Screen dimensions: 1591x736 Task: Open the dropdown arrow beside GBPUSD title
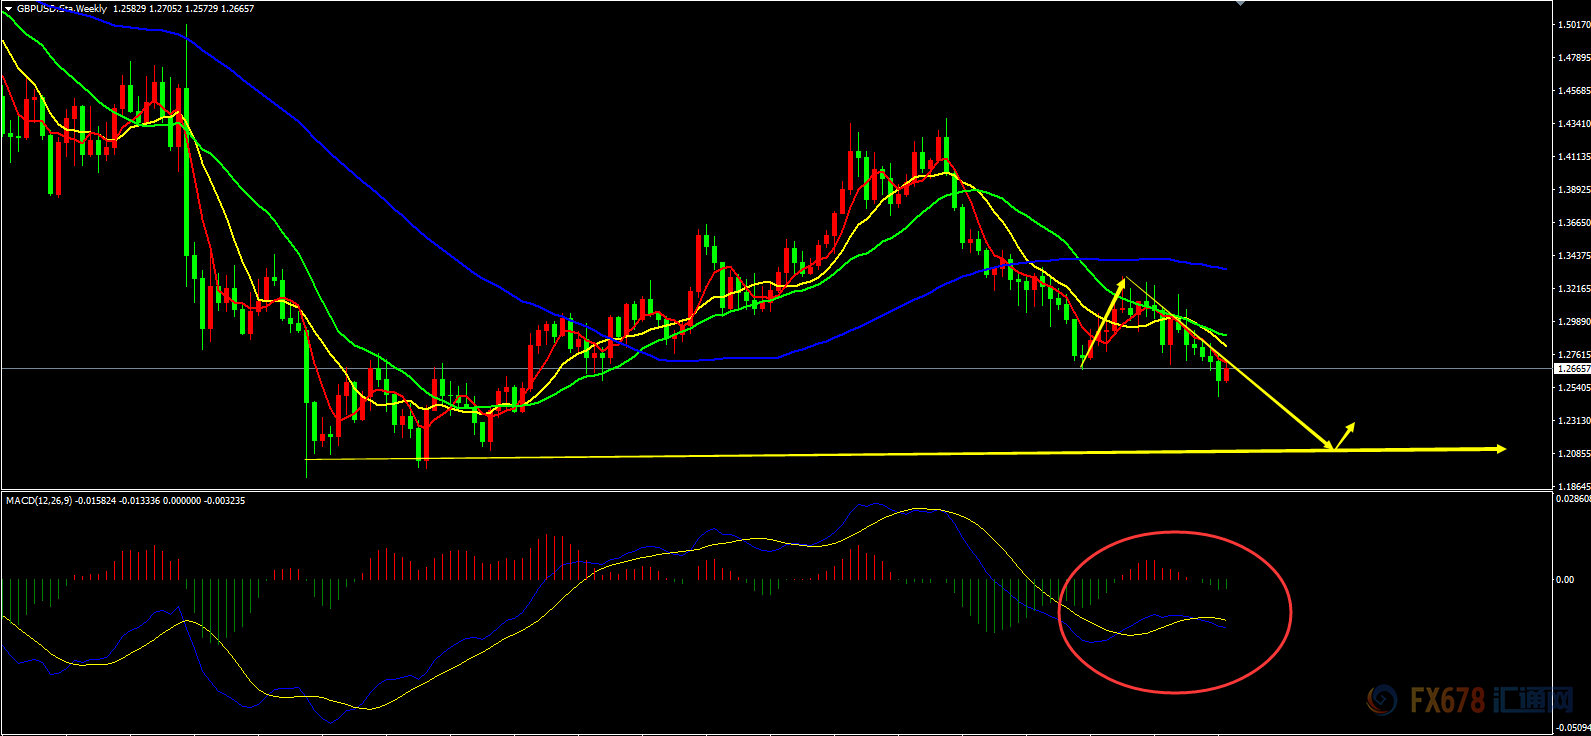(8, 9)
